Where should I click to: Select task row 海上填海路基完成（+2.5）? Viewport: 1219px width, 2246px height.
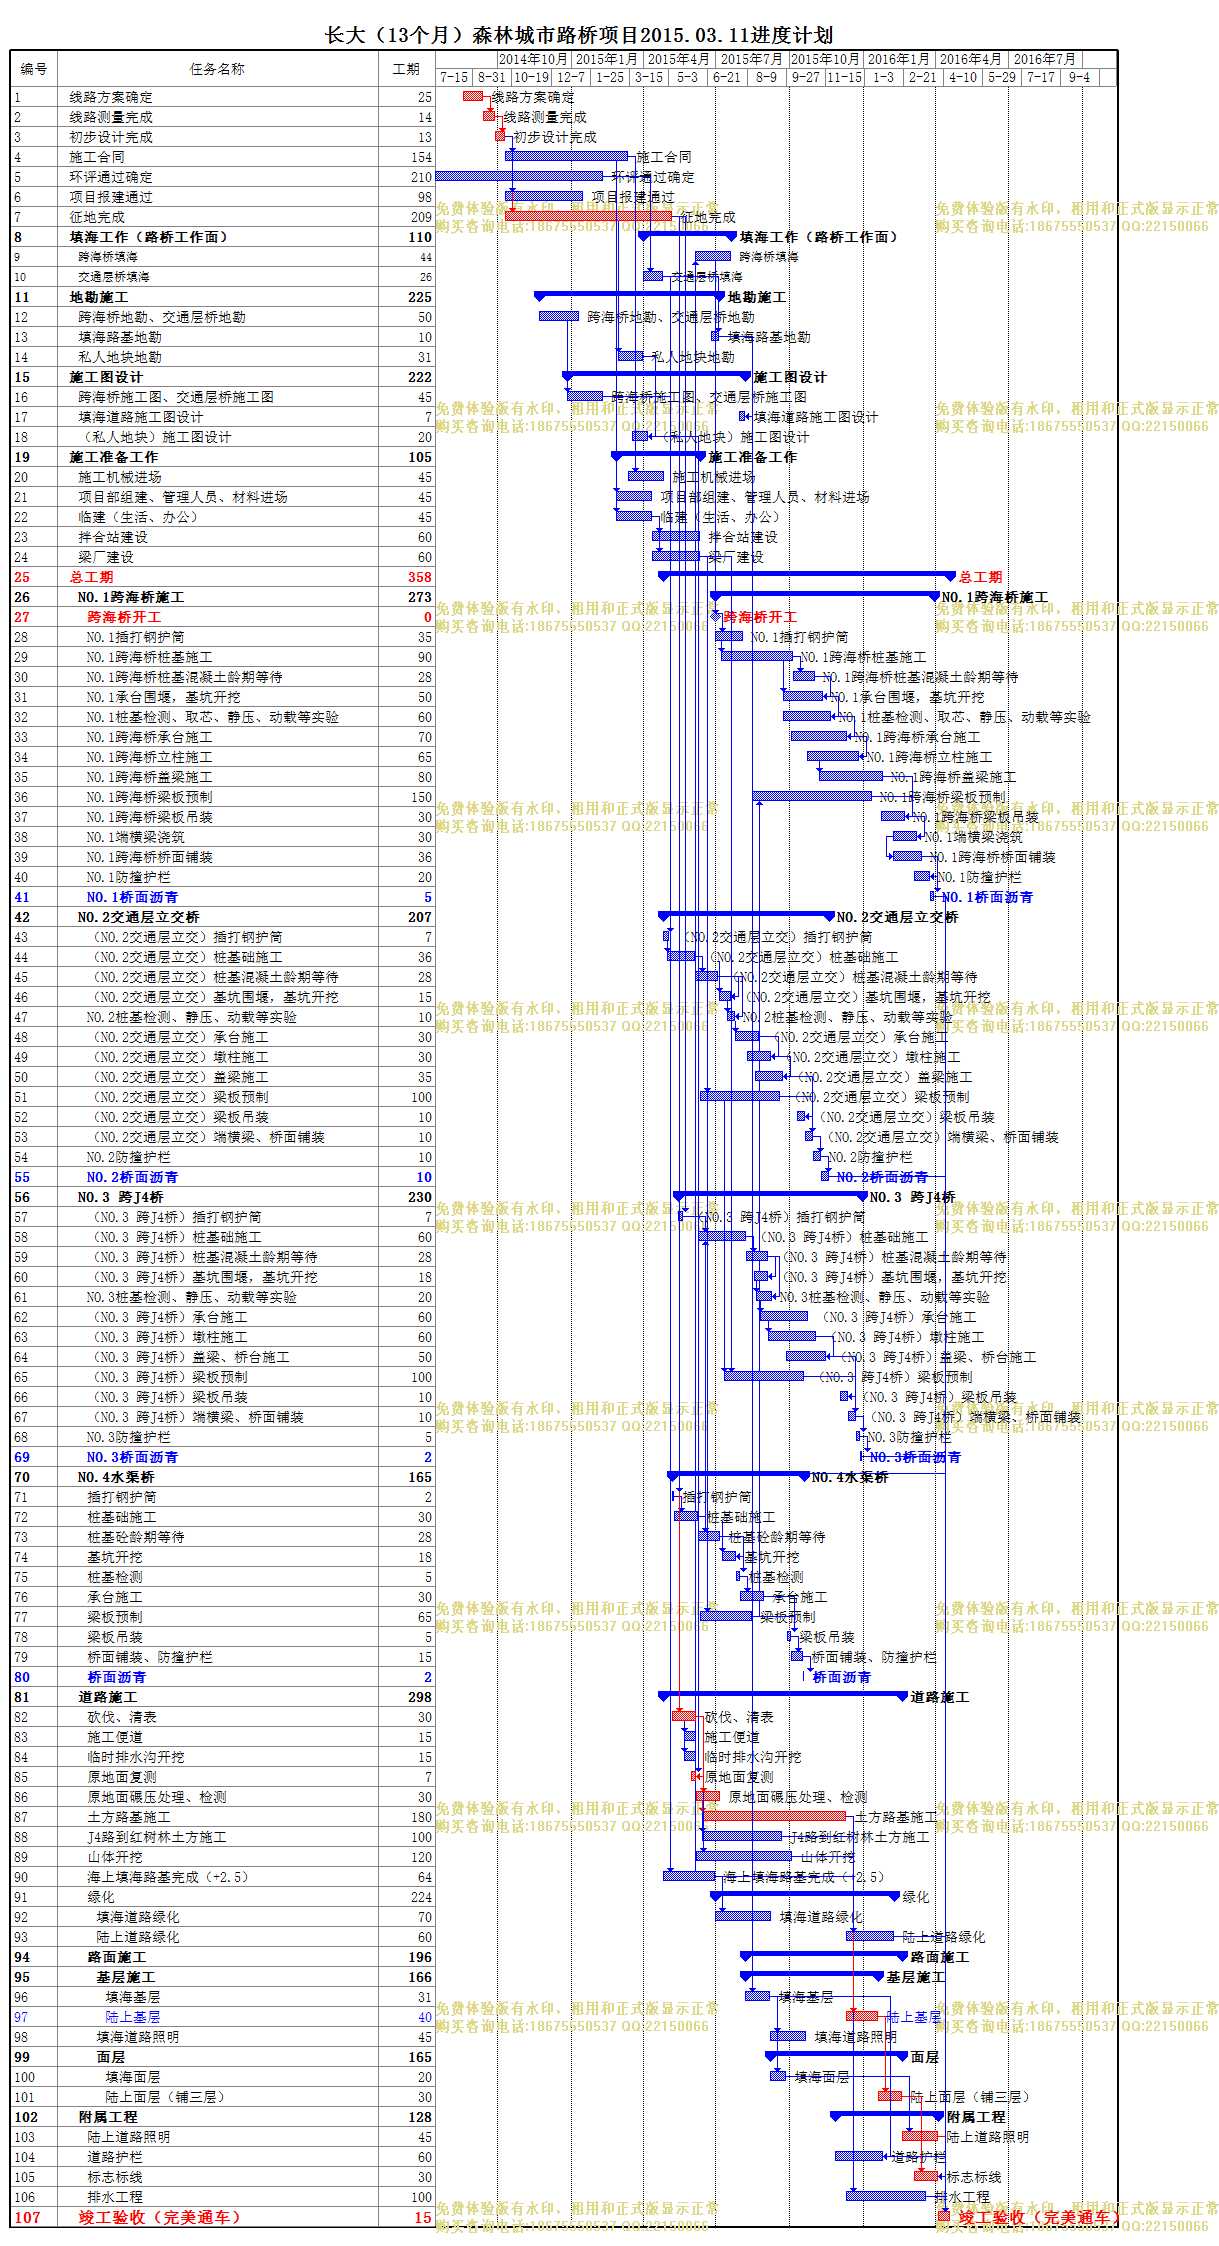pyautogui.click(x=222, y=1877)
